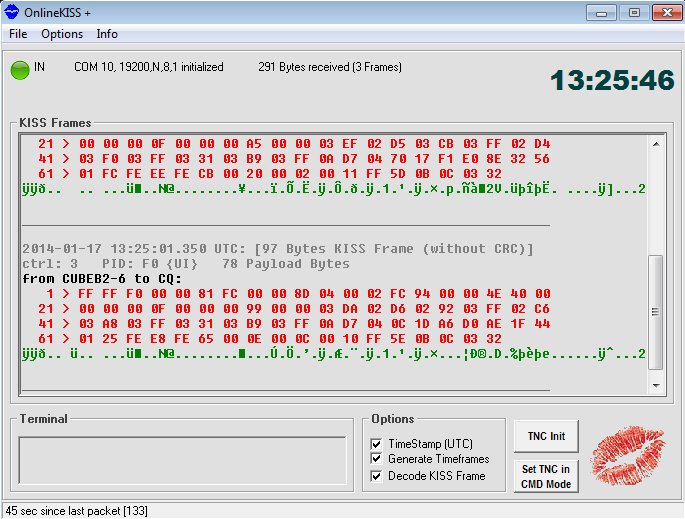Viewport: 685px width, 519px height.
Task: Click the '291 Bytes received (3 Frames)' text
Action: pyautogui.click(x=330, y=67)
